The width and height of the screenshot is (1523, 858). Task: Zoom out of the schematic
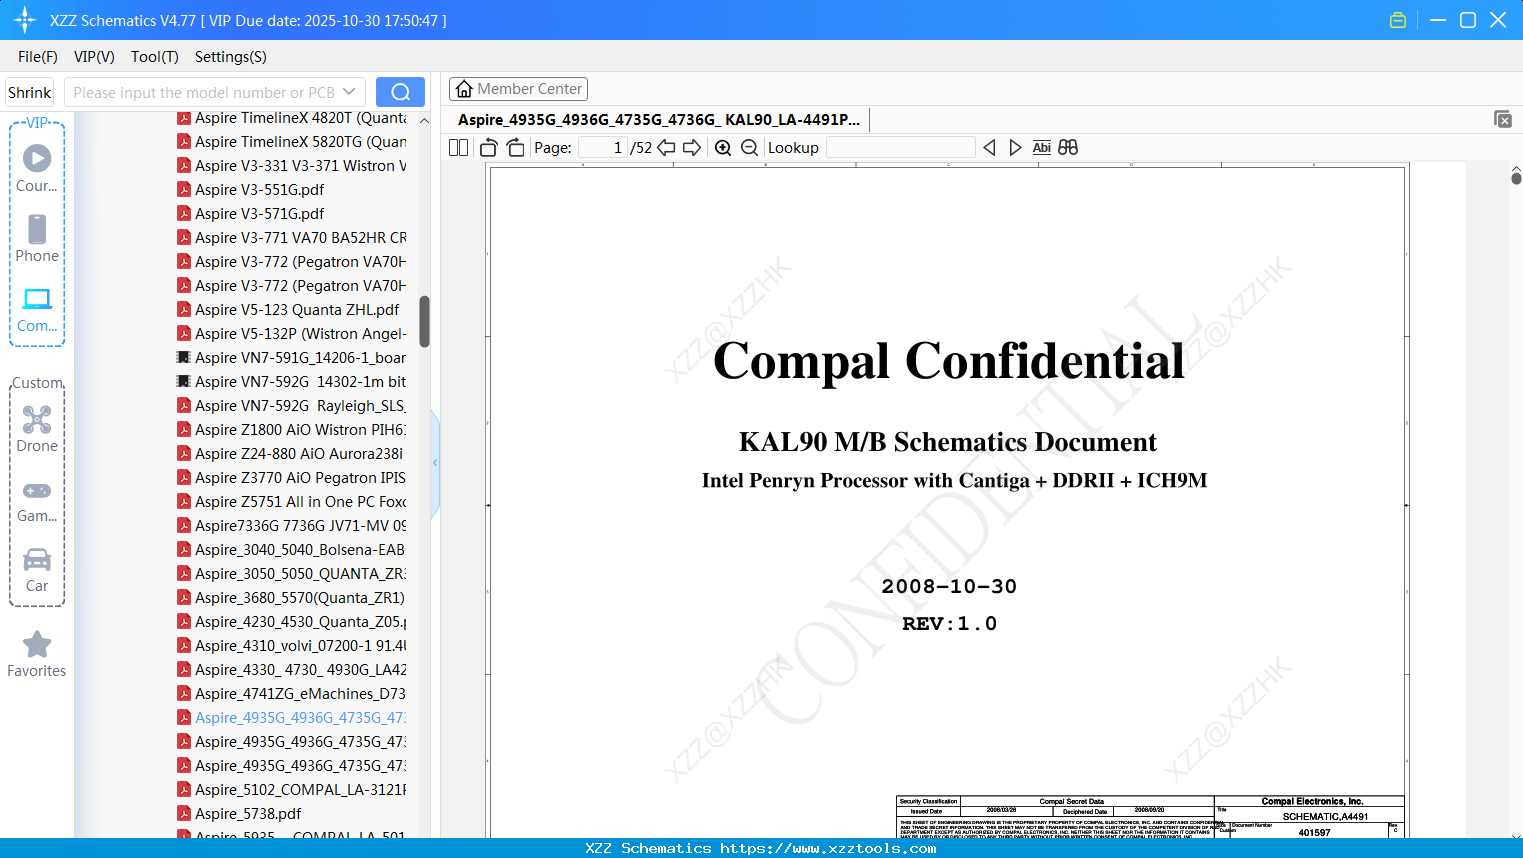coord(750,148)
